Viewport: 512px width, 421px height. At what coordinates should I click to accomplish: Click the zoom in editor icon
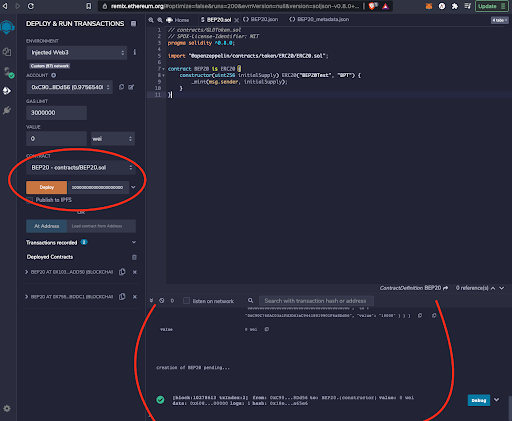point(160,20)
